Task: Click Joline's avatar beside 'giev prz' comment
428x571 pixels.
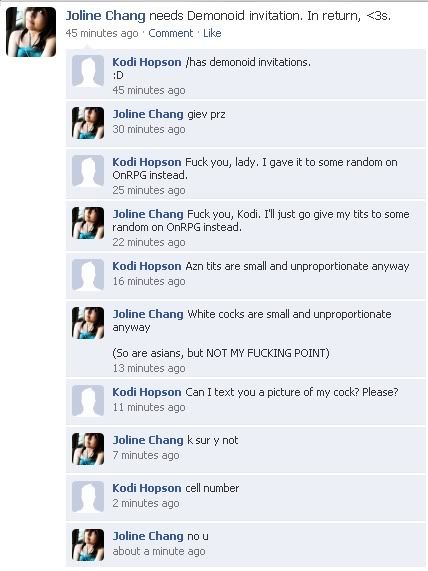Action: [88, 123]
